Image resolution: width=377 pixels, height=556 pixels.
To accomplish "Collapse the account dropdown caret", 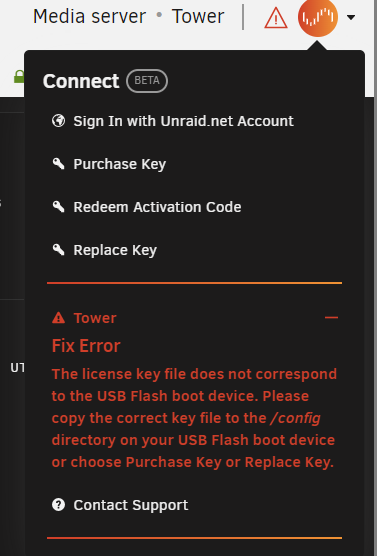I will click(x=351, y=17).
